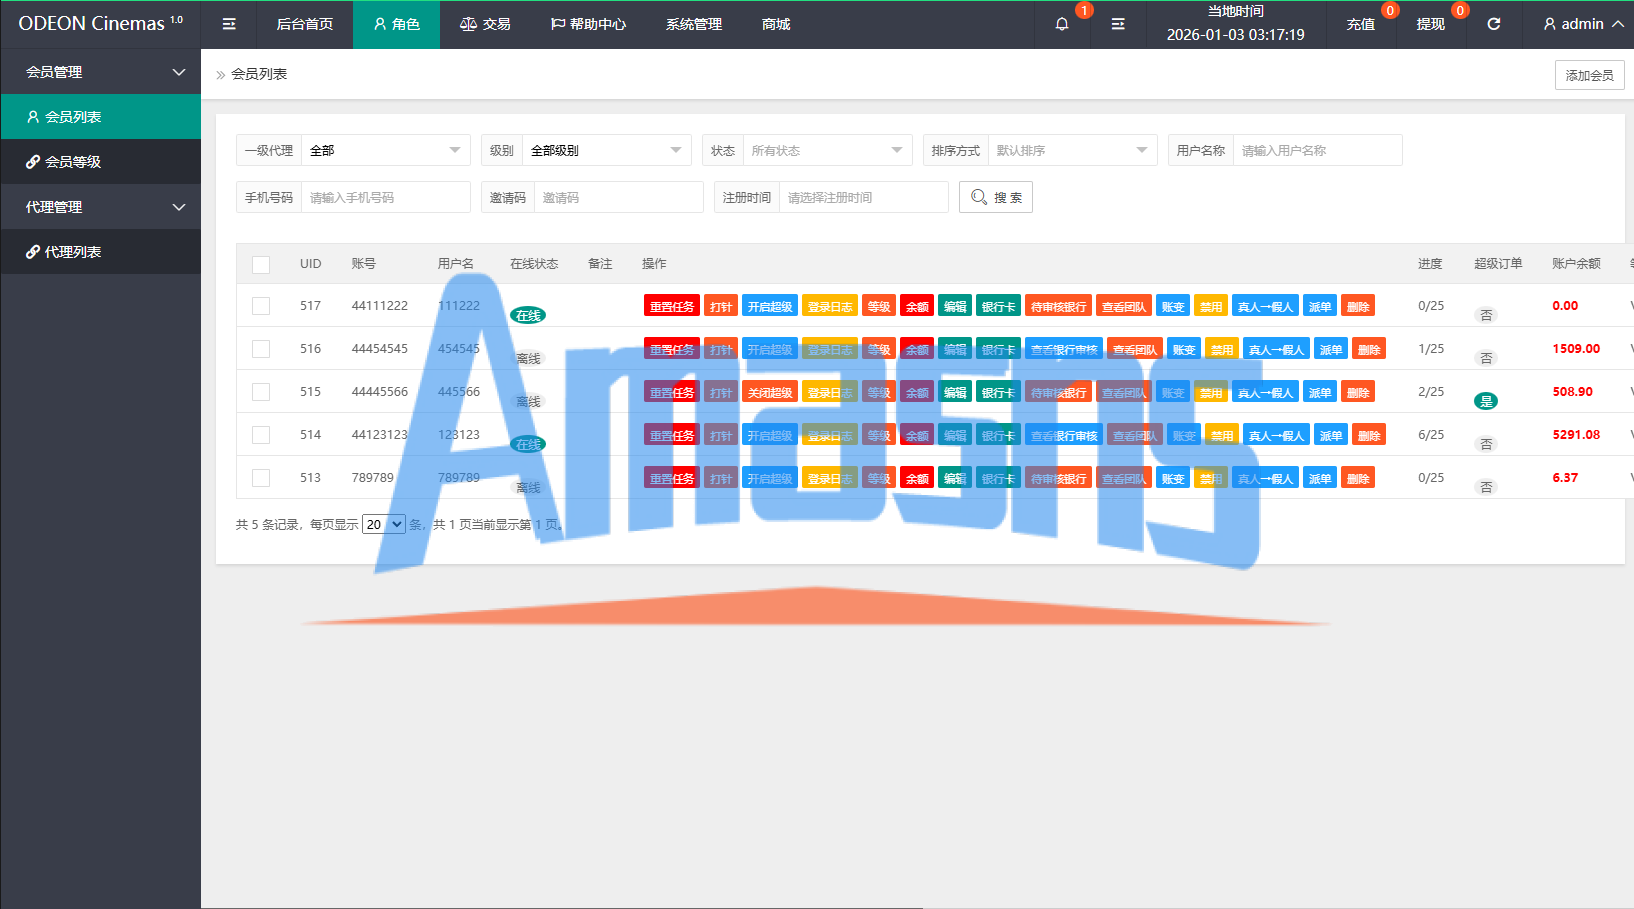Viewport: 1634px width, 909px height.
Task: Go to 后台首页
Action: [x=304, y=24]
